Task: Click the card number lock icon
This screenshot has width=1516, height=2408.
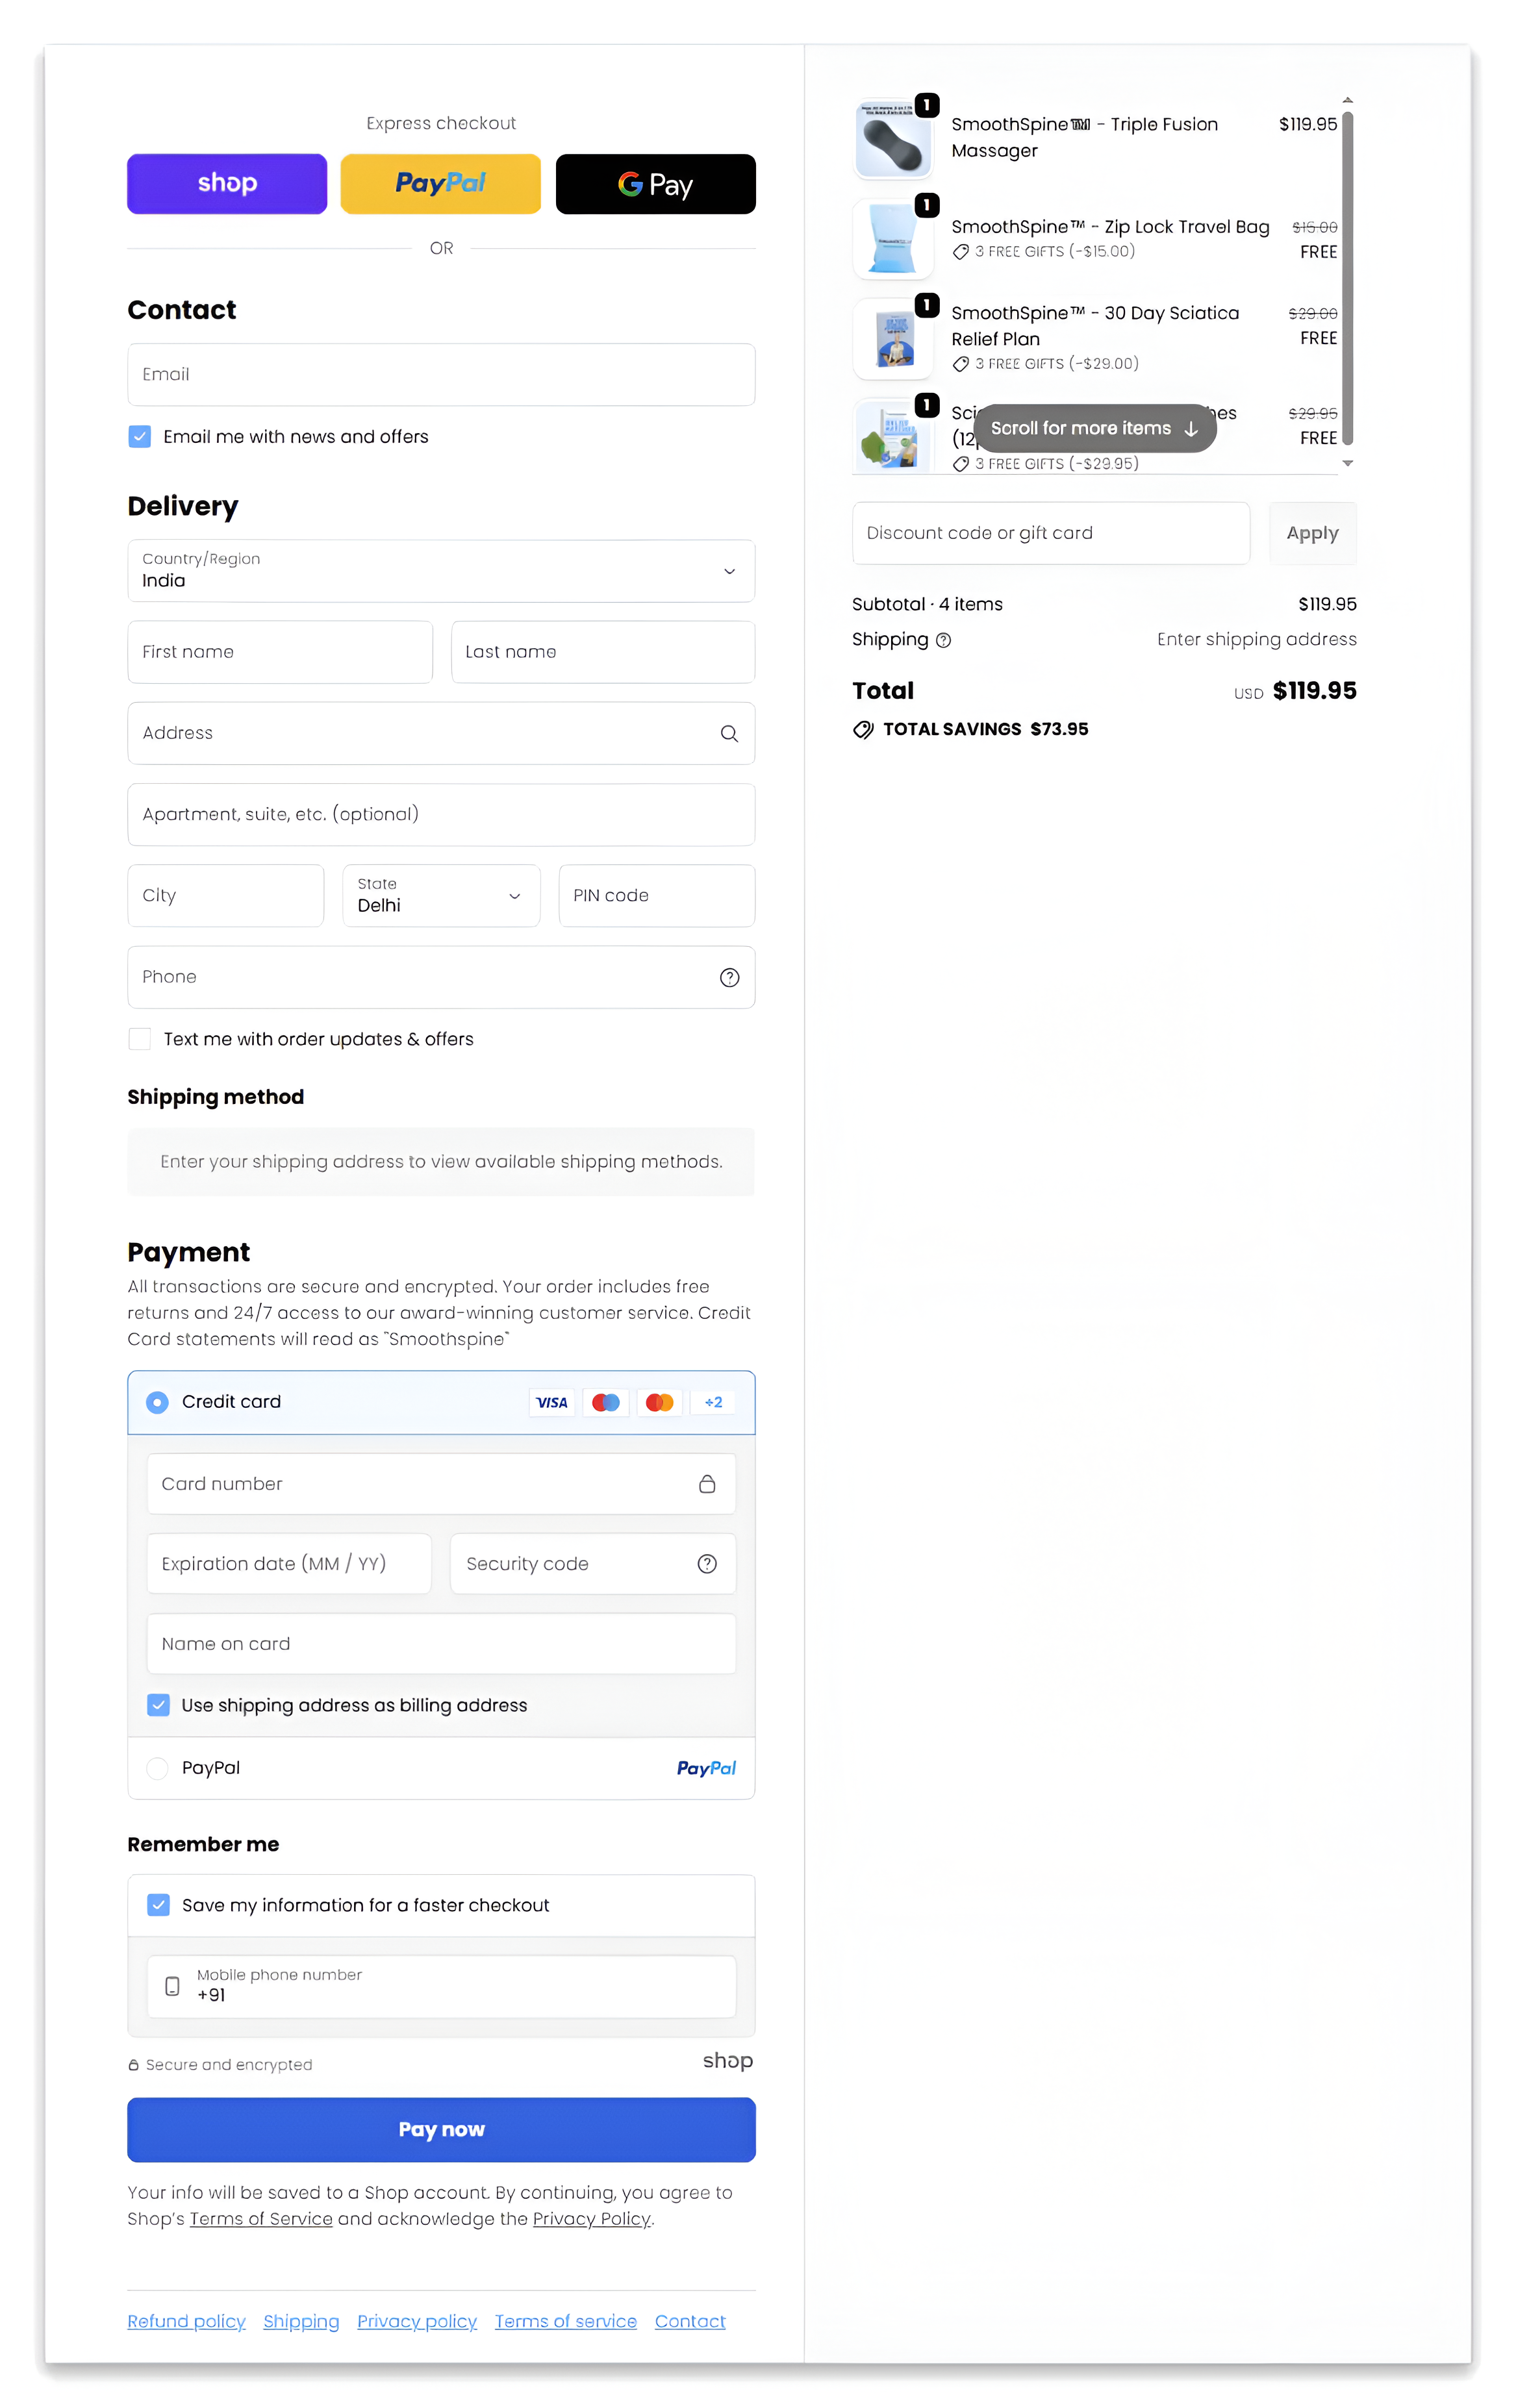Action: pyautogui.click(x=707, y=1484)
